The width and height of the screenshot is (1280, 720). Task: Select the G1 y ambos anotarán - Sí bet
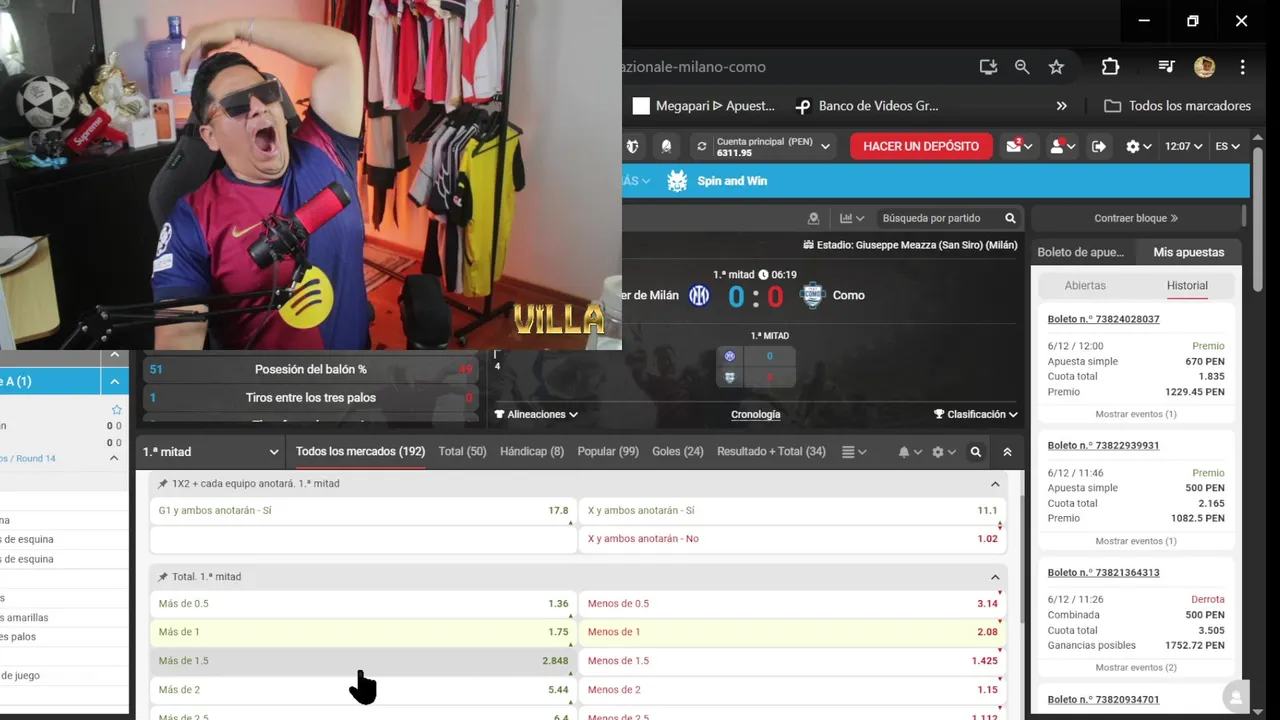363,511
